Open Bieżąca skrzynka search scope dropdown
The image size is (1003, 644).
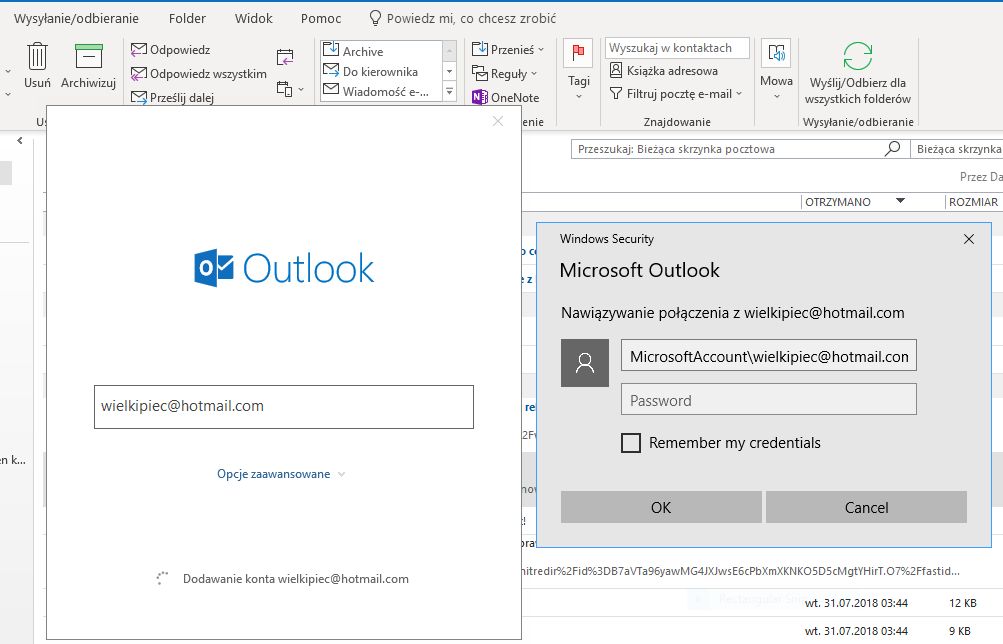pyautogui.click(x=956, y=149)
